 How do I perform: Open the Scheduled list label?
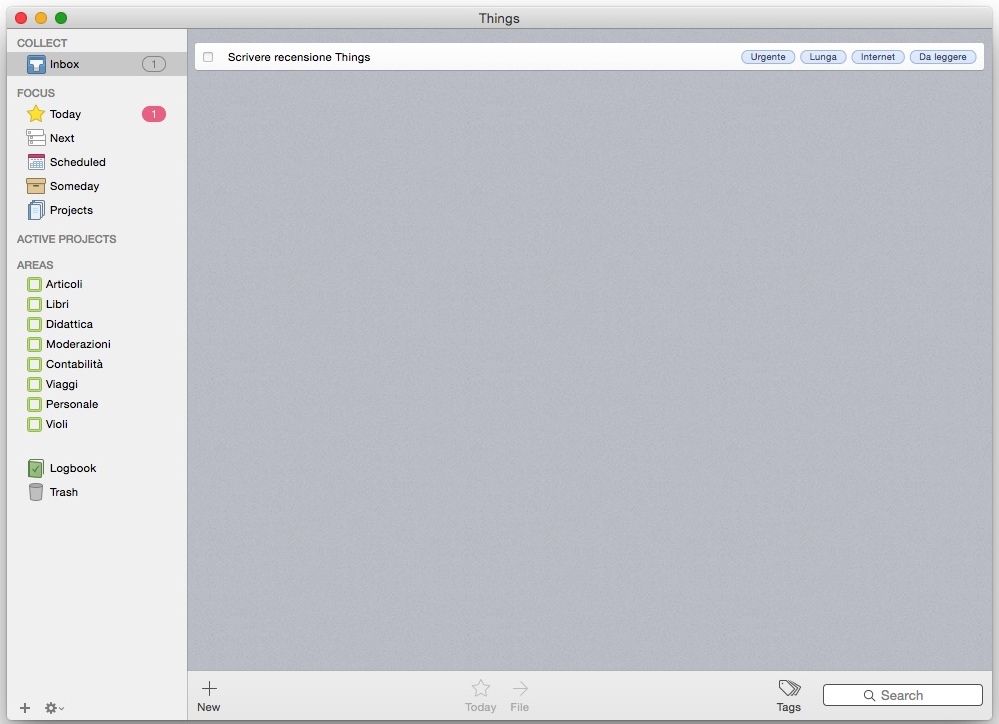pyautogui.click(x=78, y=162)
